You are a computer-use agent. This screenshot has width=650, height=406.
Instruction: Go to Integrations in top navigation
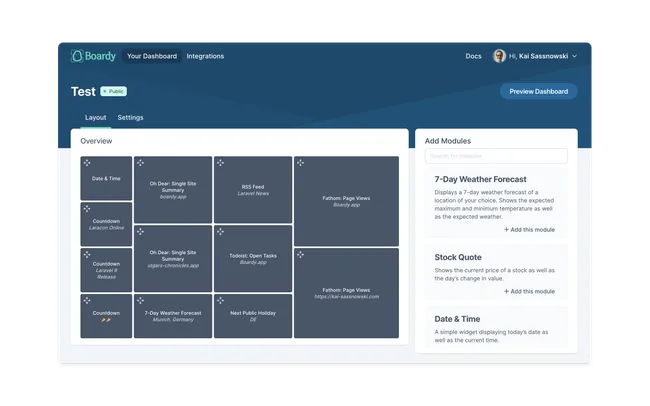pos(205,56)
